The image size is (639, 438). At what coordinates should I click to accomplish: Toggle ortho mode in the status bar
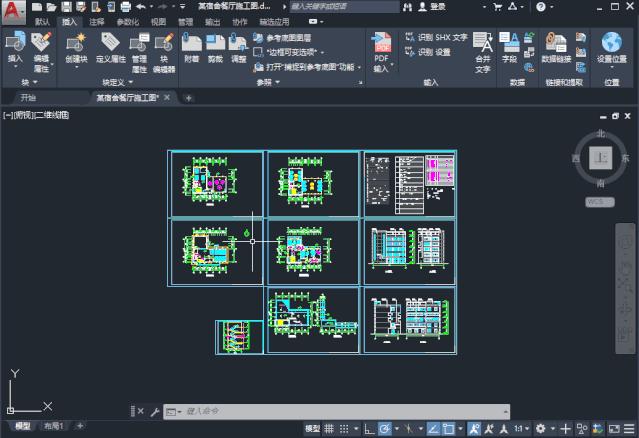(368, 429)
